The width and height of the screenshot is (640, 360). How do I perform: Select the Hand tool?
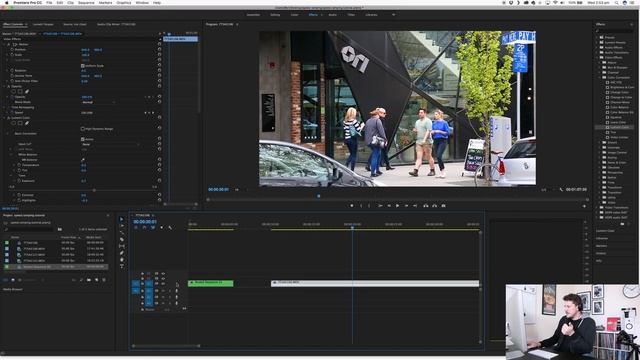pos(121,259)
